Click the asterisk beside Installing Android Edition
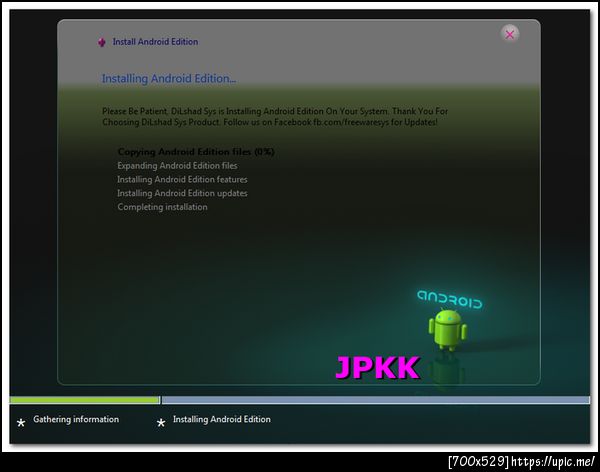Viewport: 600px width, 472px height. click(x=161, y=423)
